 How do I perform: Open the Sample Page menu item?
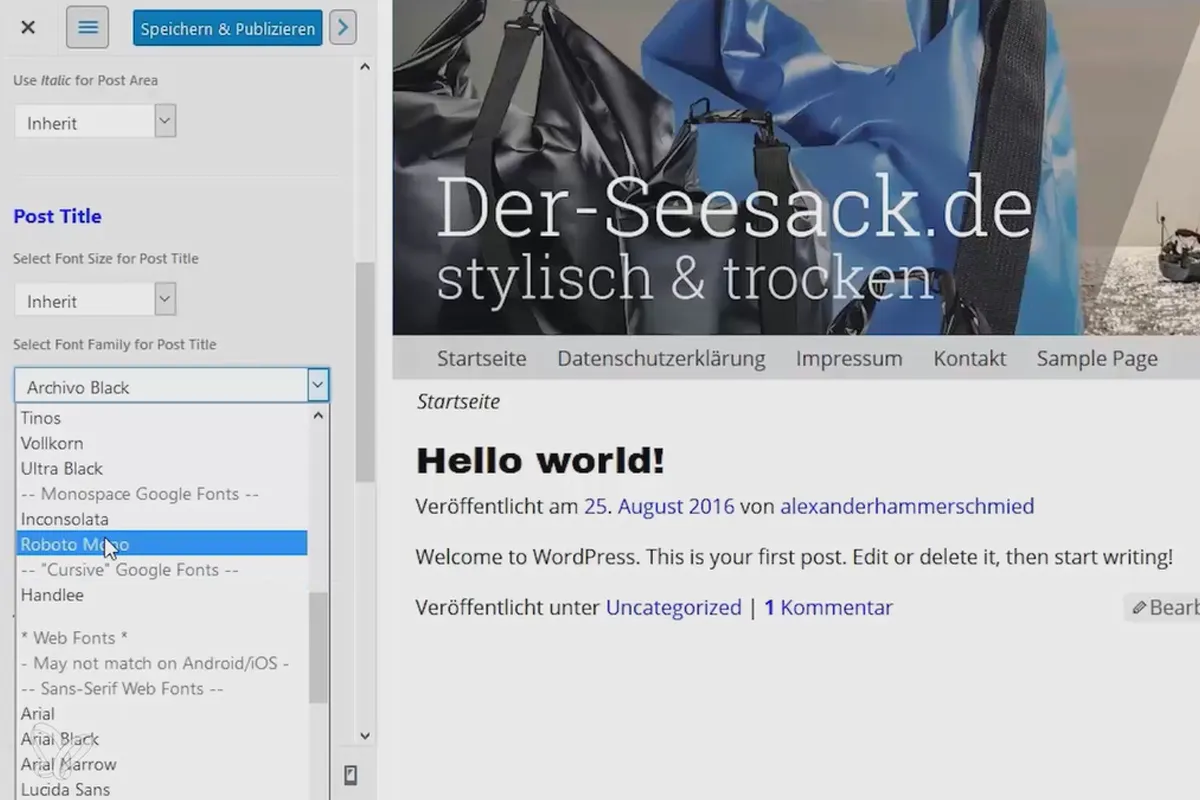pyautogui.click(x=1097, y=358)
